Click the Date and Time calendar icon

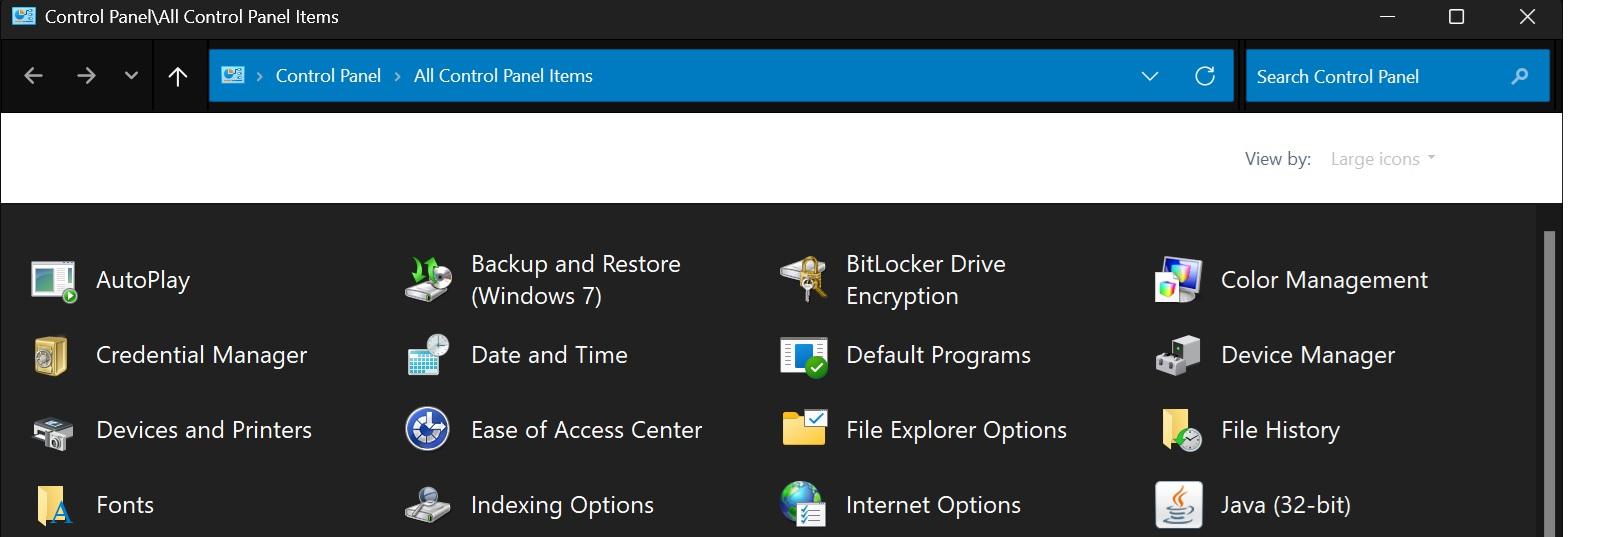tap(428, 355)
